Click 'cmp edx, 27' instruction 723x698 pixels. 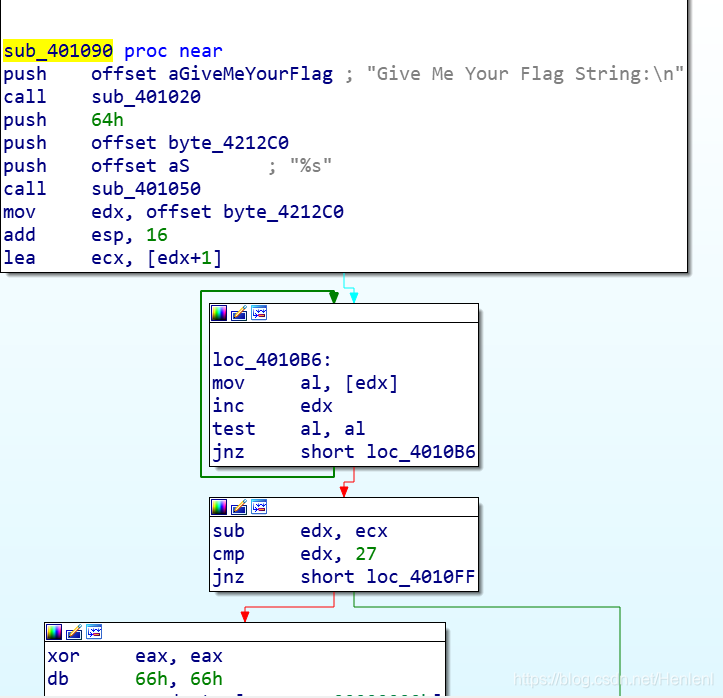(x=294, y=554)
